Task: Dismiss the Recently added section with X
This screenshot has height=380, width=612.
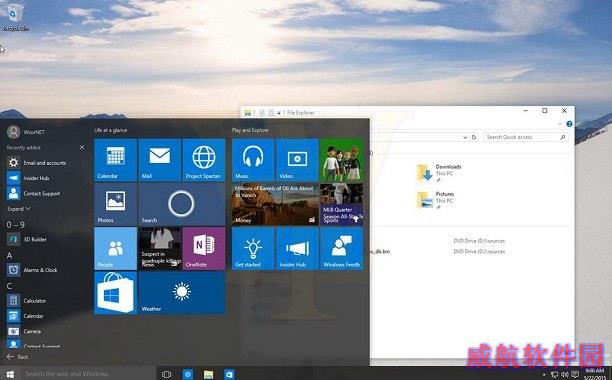Action: tap(82, 147)
